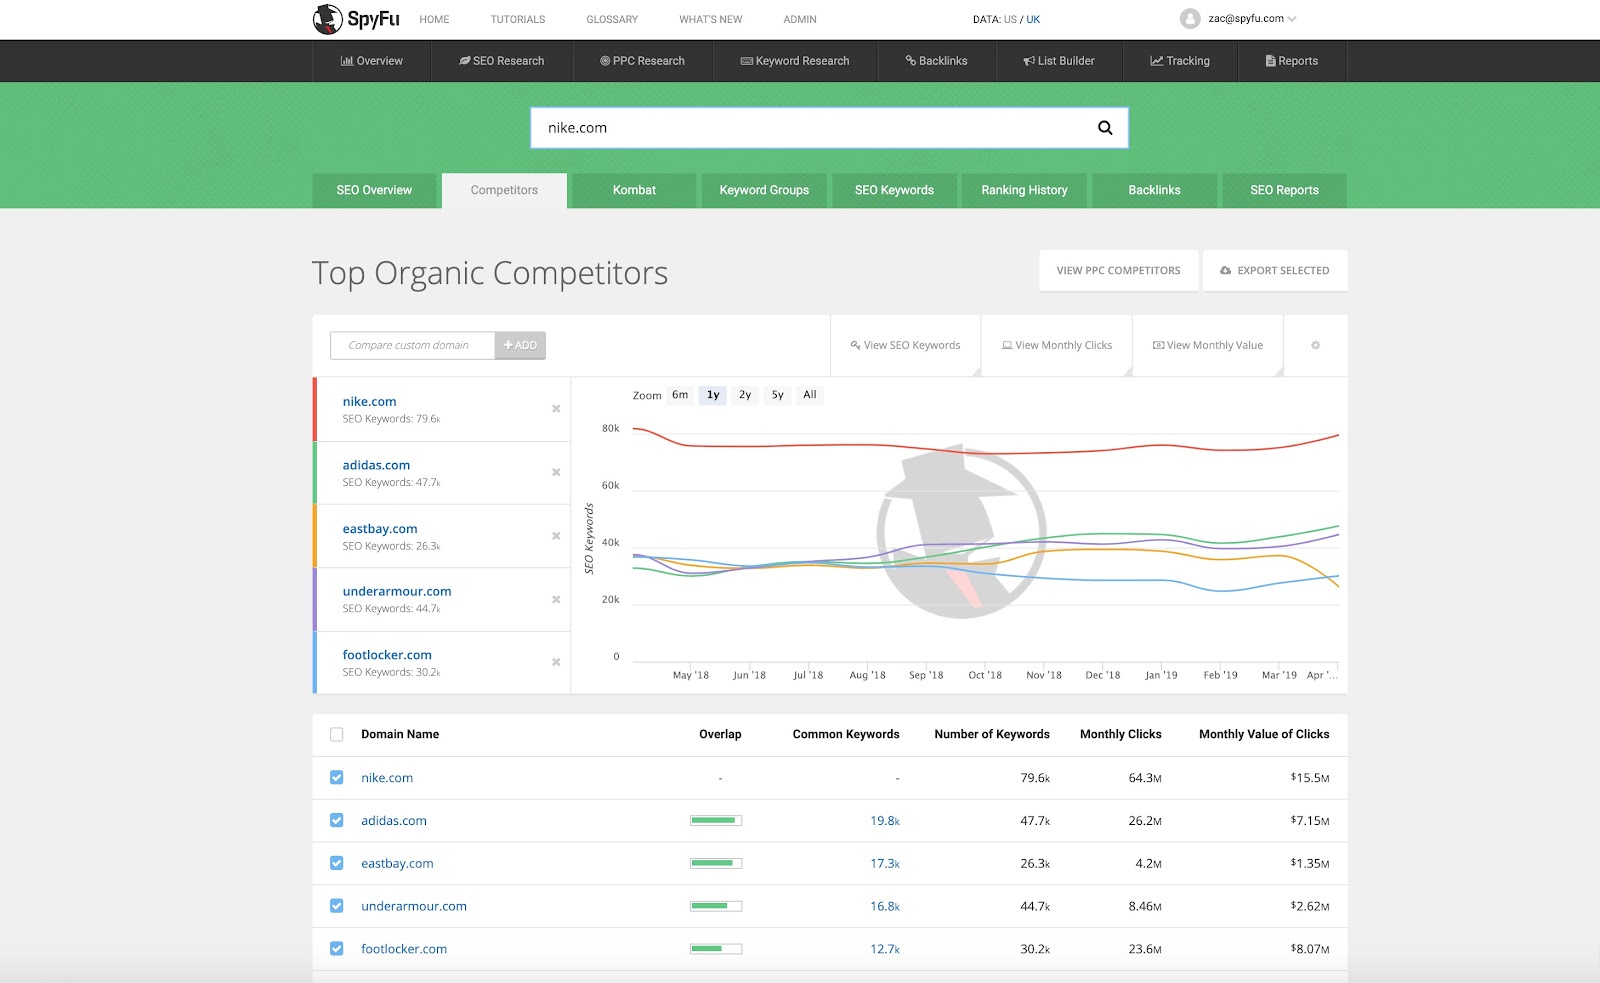This screenshot has width=1600, height=983.
Task: Switch data region to UK
Action: (x=1033, y=20)
